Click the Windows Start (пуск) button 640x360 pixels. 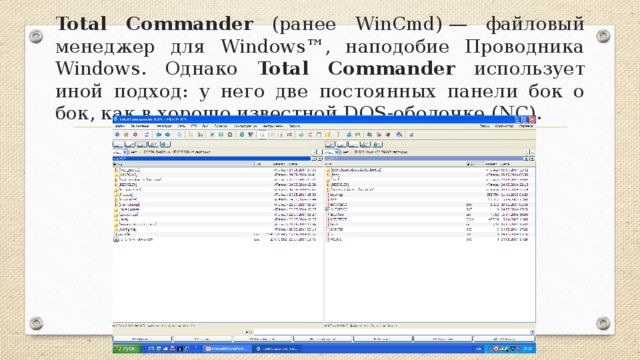coord(127,349)
